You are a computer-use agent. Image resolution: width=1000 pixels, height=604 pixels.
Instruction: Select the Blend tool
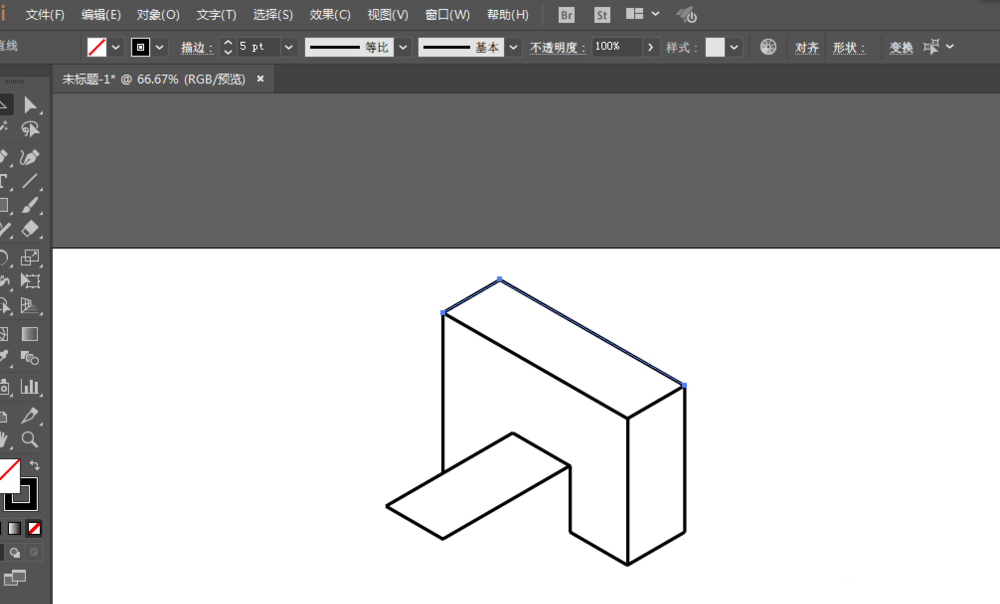(29, 358)
